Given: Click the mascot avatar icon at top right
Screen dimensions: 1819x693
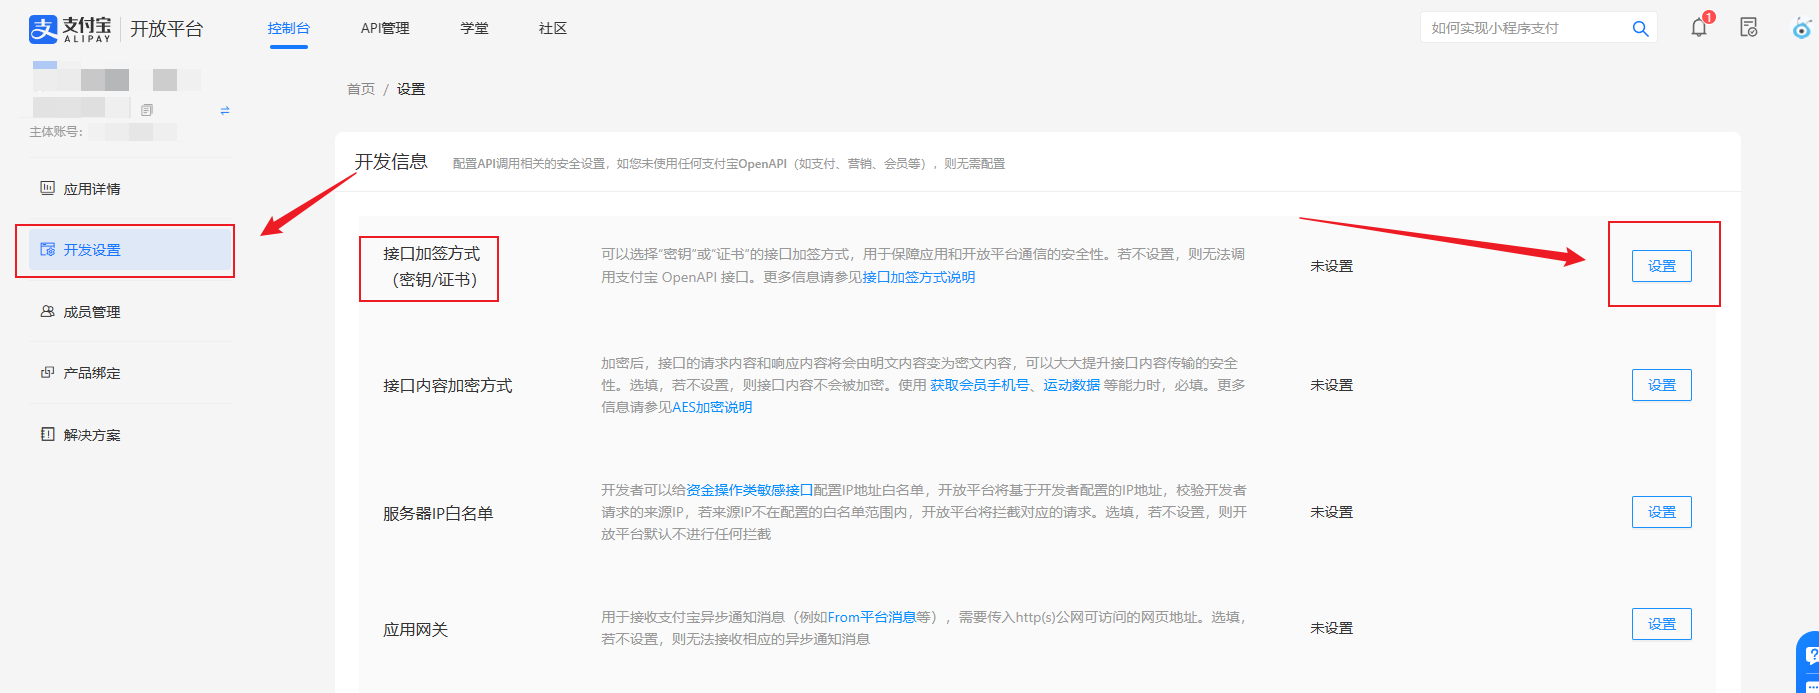Looking at the screenshot, I should [1802, 28].
